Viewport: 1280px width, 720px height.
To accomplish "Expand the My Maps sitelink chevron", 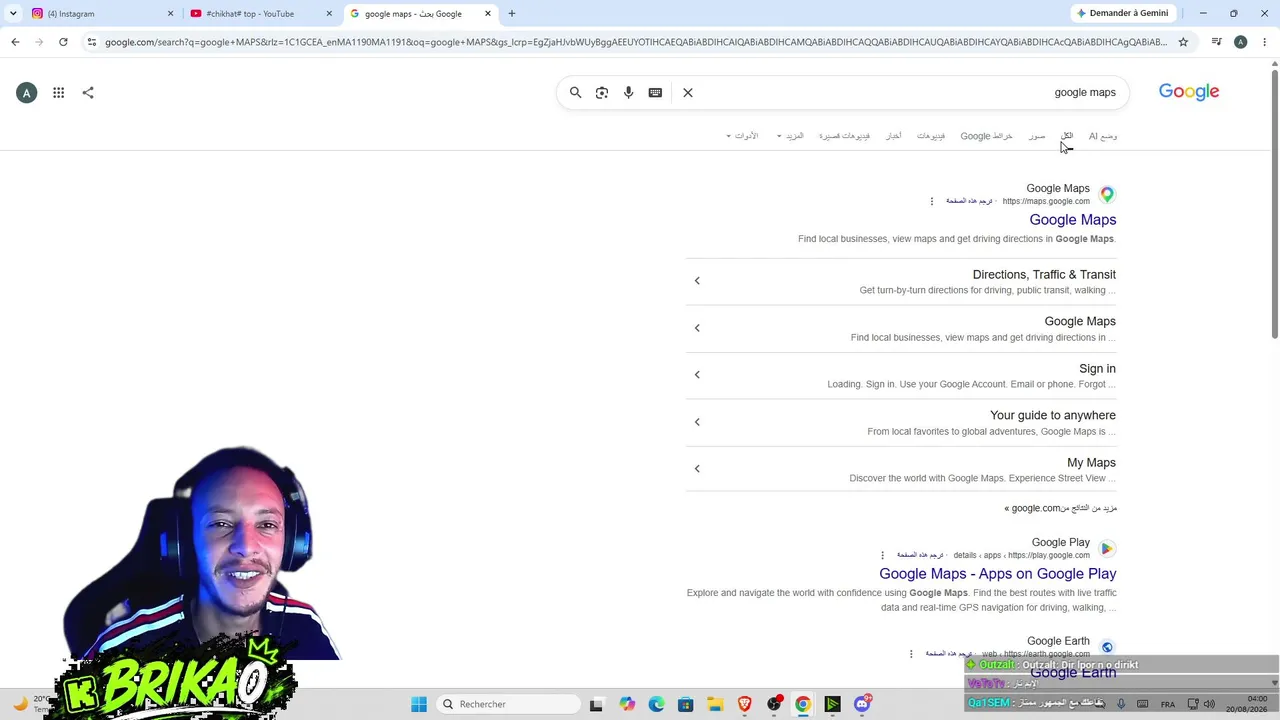I will pos(697,469).
